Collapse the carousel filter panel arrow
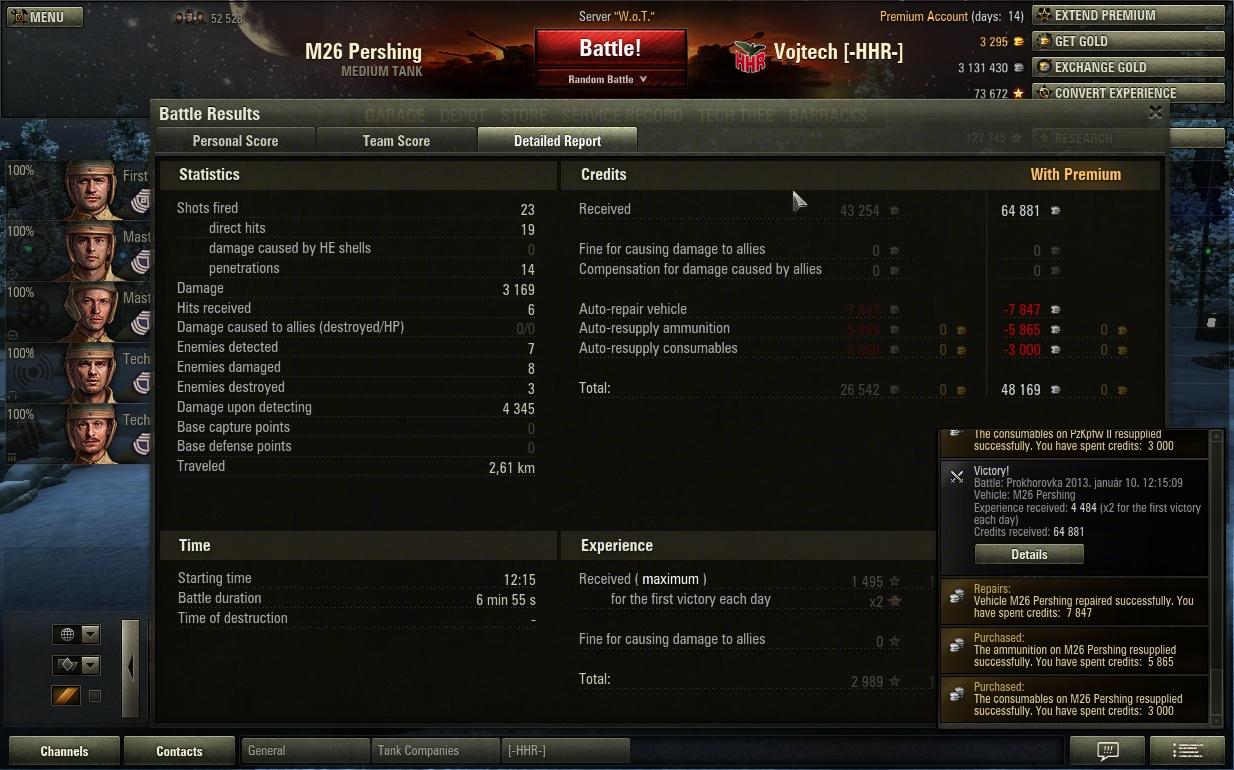 pyautogui.click(x=131, y=668)
